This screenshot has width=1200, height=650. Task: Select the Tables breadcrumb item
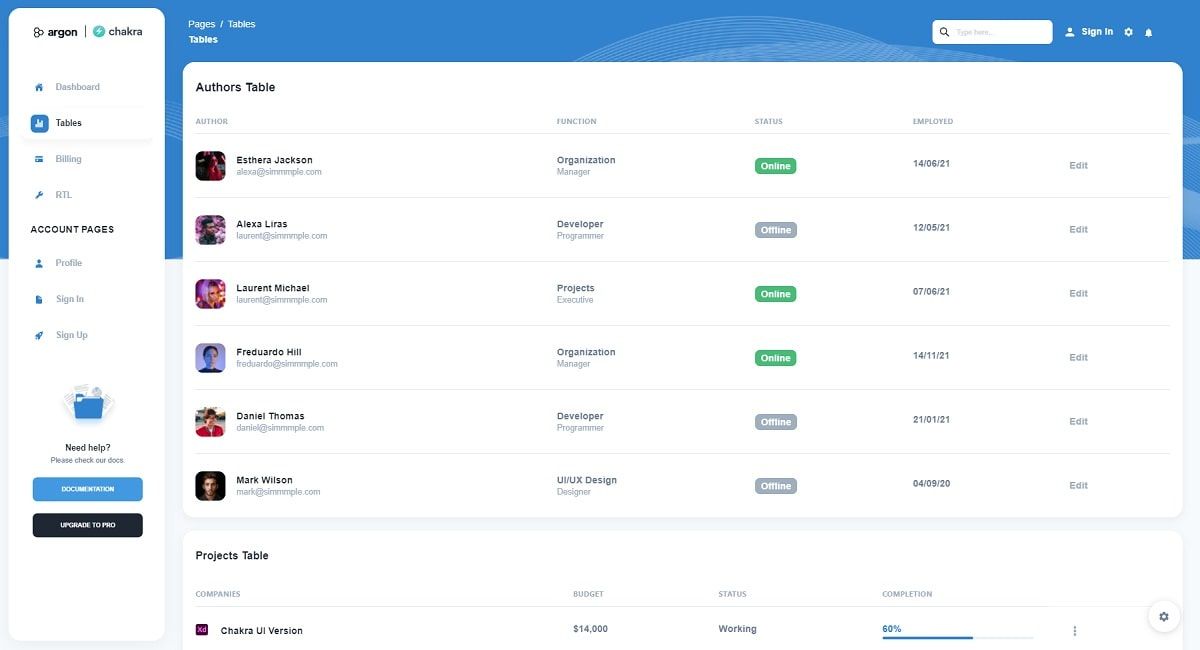point(244,23)
